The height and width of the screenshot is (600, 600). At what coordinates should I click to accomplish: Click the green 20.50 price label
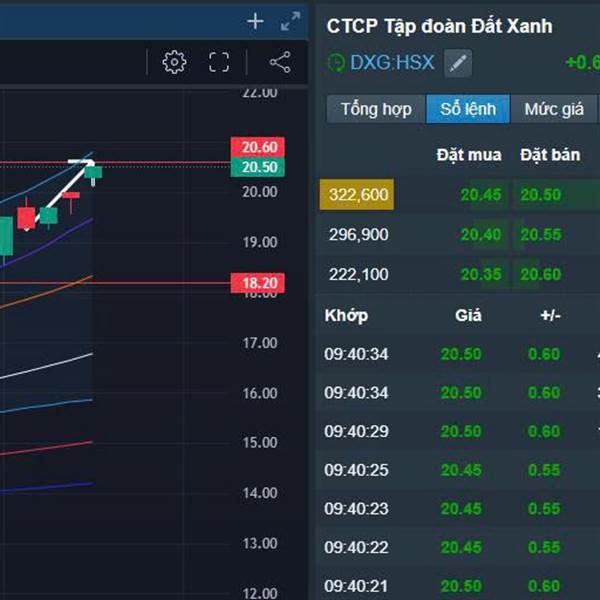(258, 167)
